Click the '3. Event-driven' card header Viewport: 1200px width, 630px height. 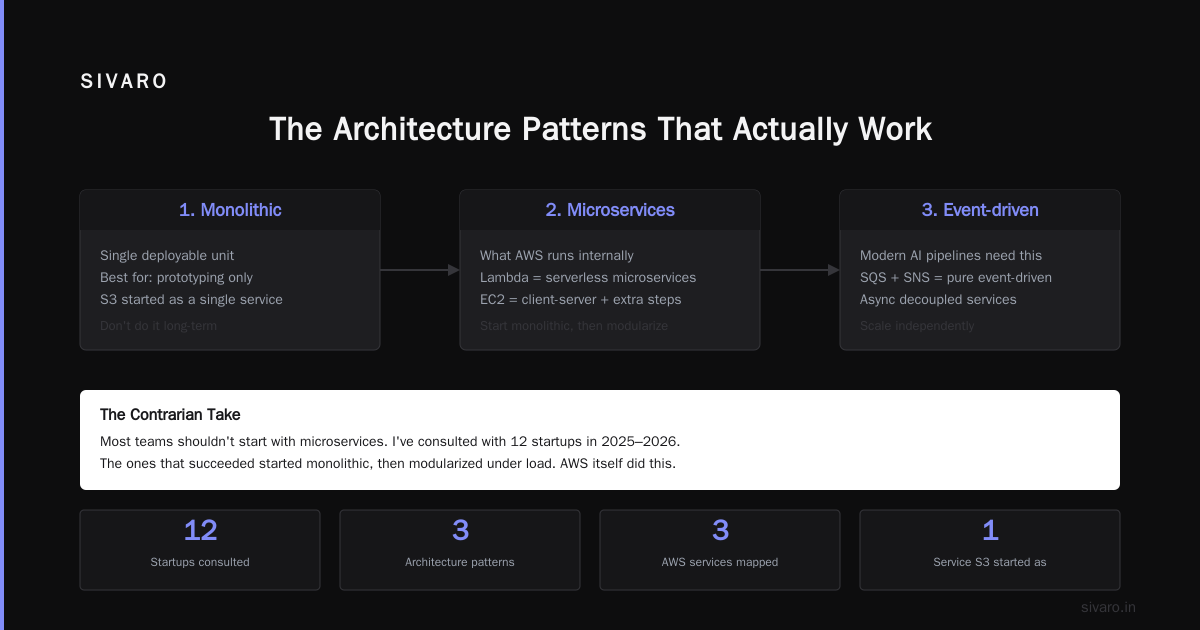[x=980, y=210]
